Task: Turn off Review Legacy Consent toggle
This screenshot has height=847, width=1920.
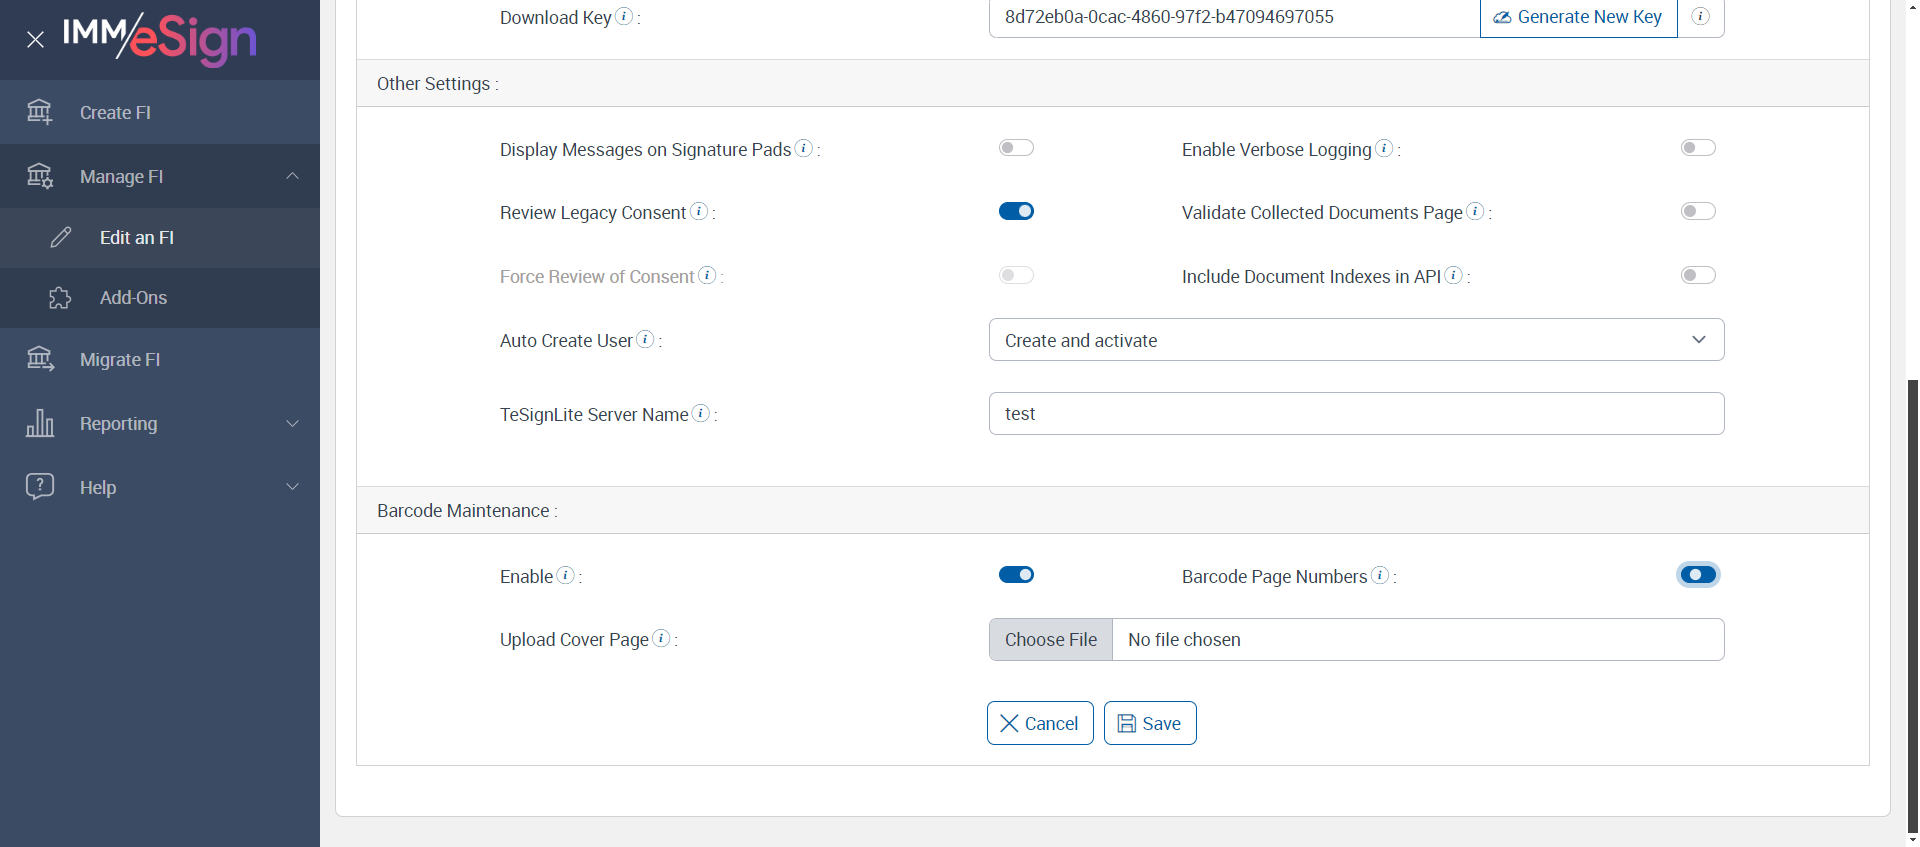Action: (1016, 211)
